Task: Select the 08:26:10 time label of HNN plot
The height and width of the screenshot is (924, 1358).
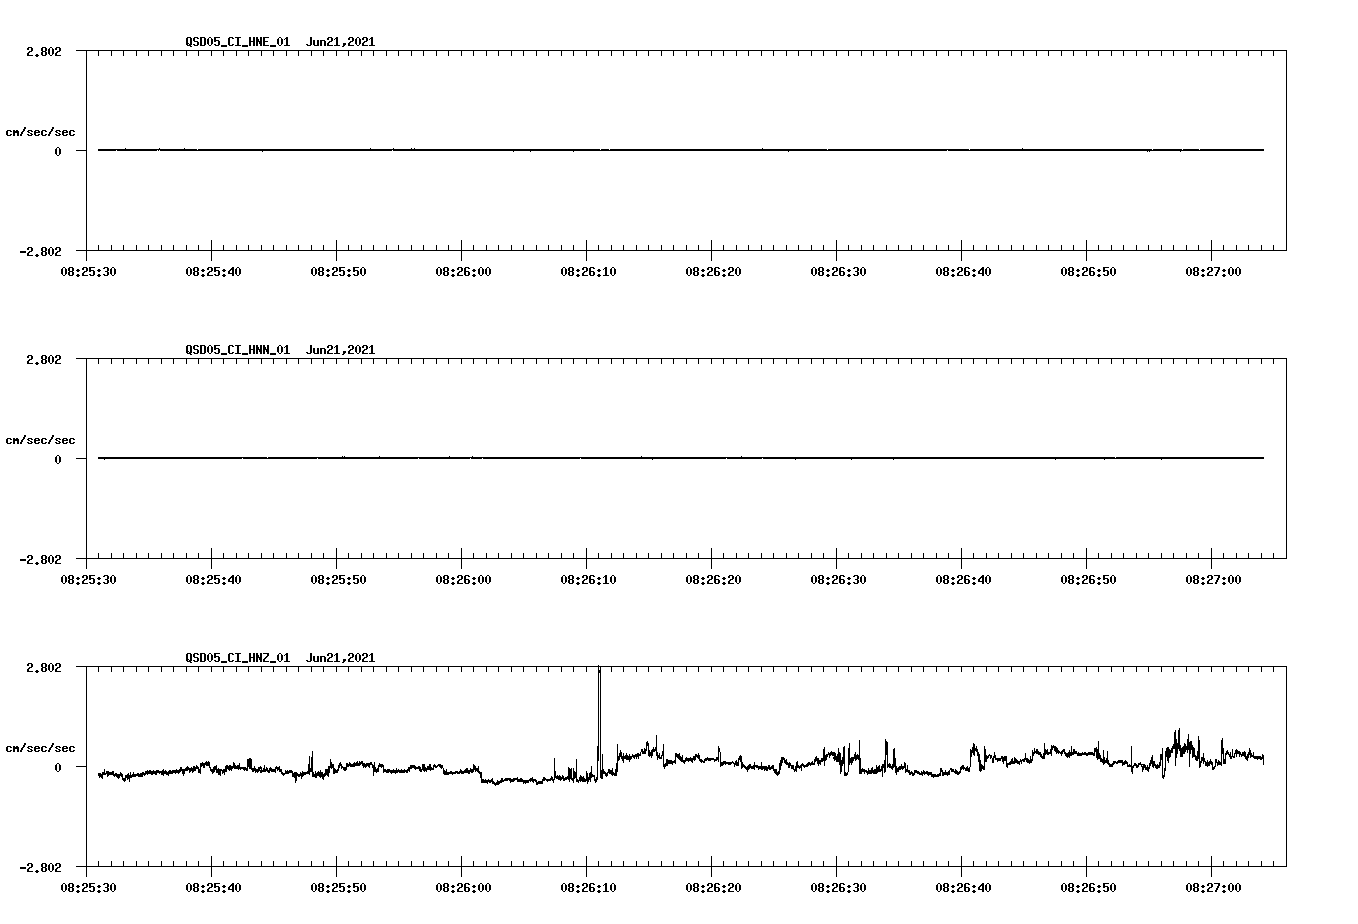Action: tap(587, 580)
